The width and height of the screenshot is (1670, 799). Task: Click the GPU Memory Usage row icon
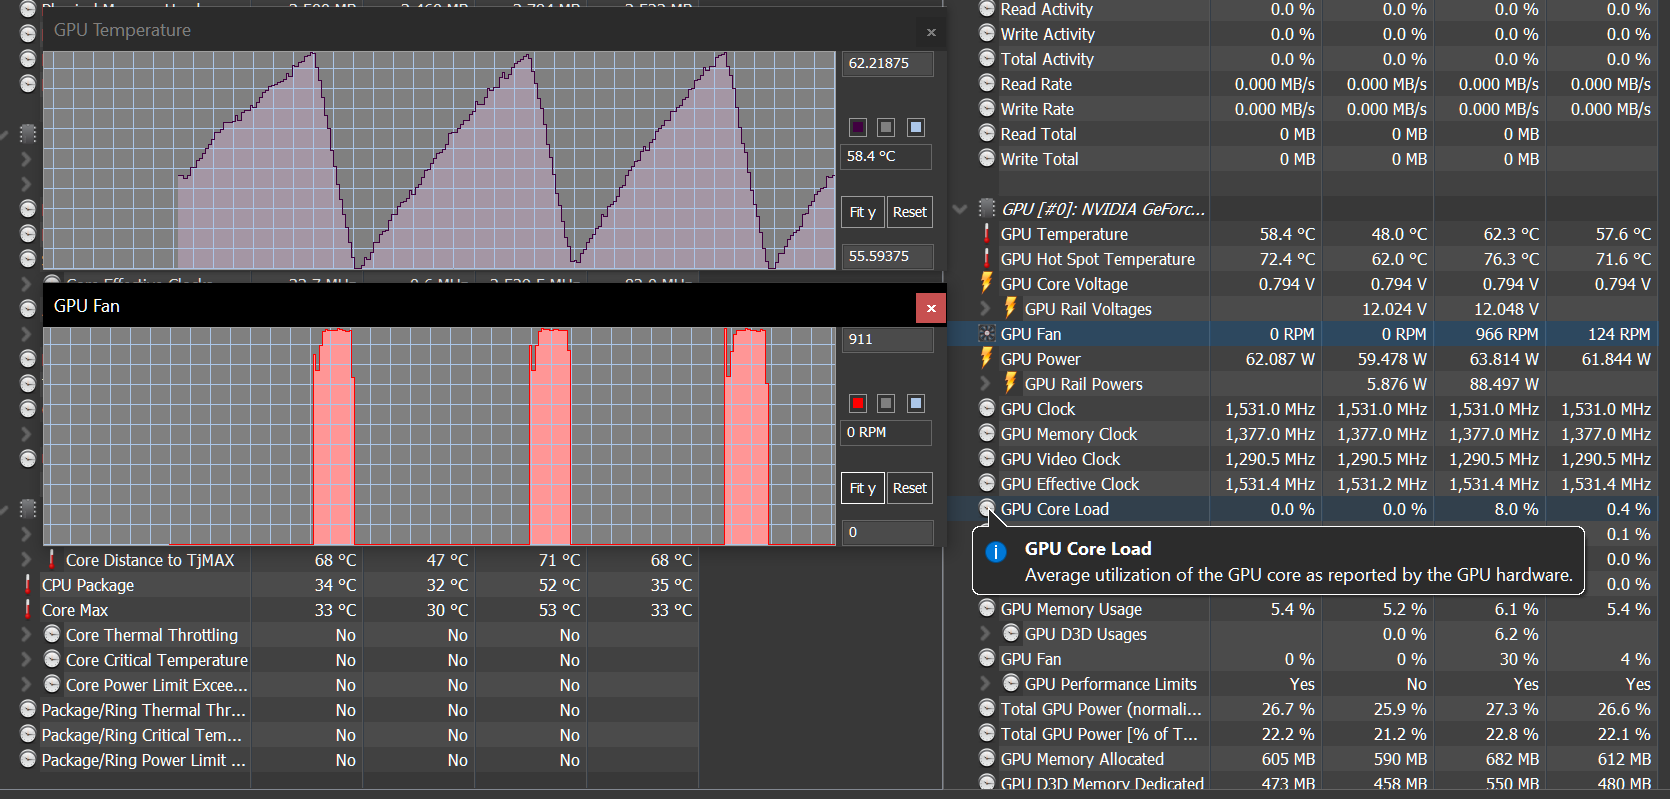(x=987, y=608)
